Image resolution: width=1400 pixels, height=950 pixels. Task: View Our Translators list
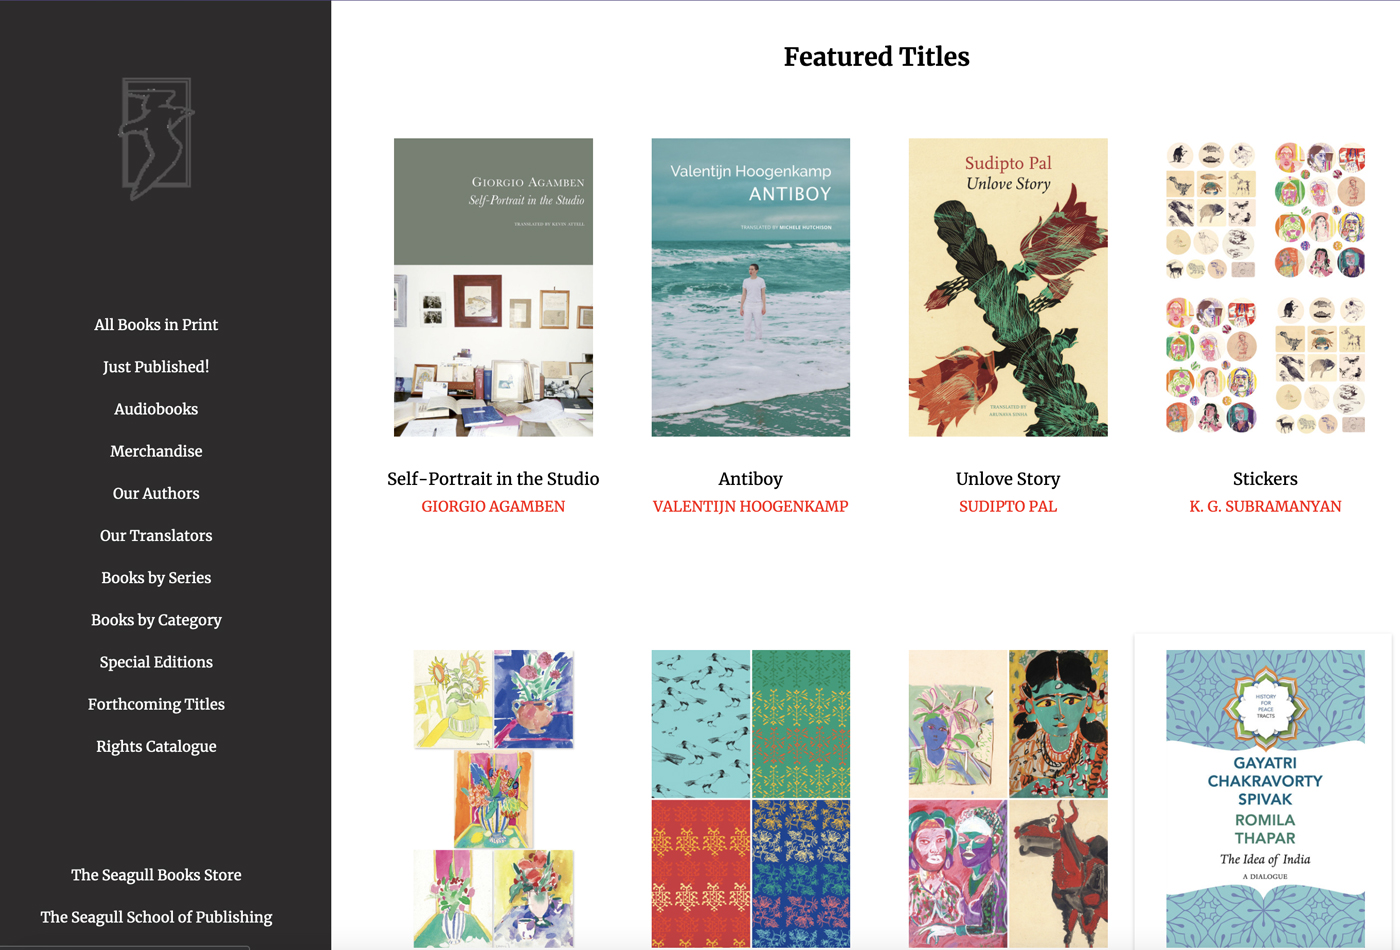click(156, 535)
